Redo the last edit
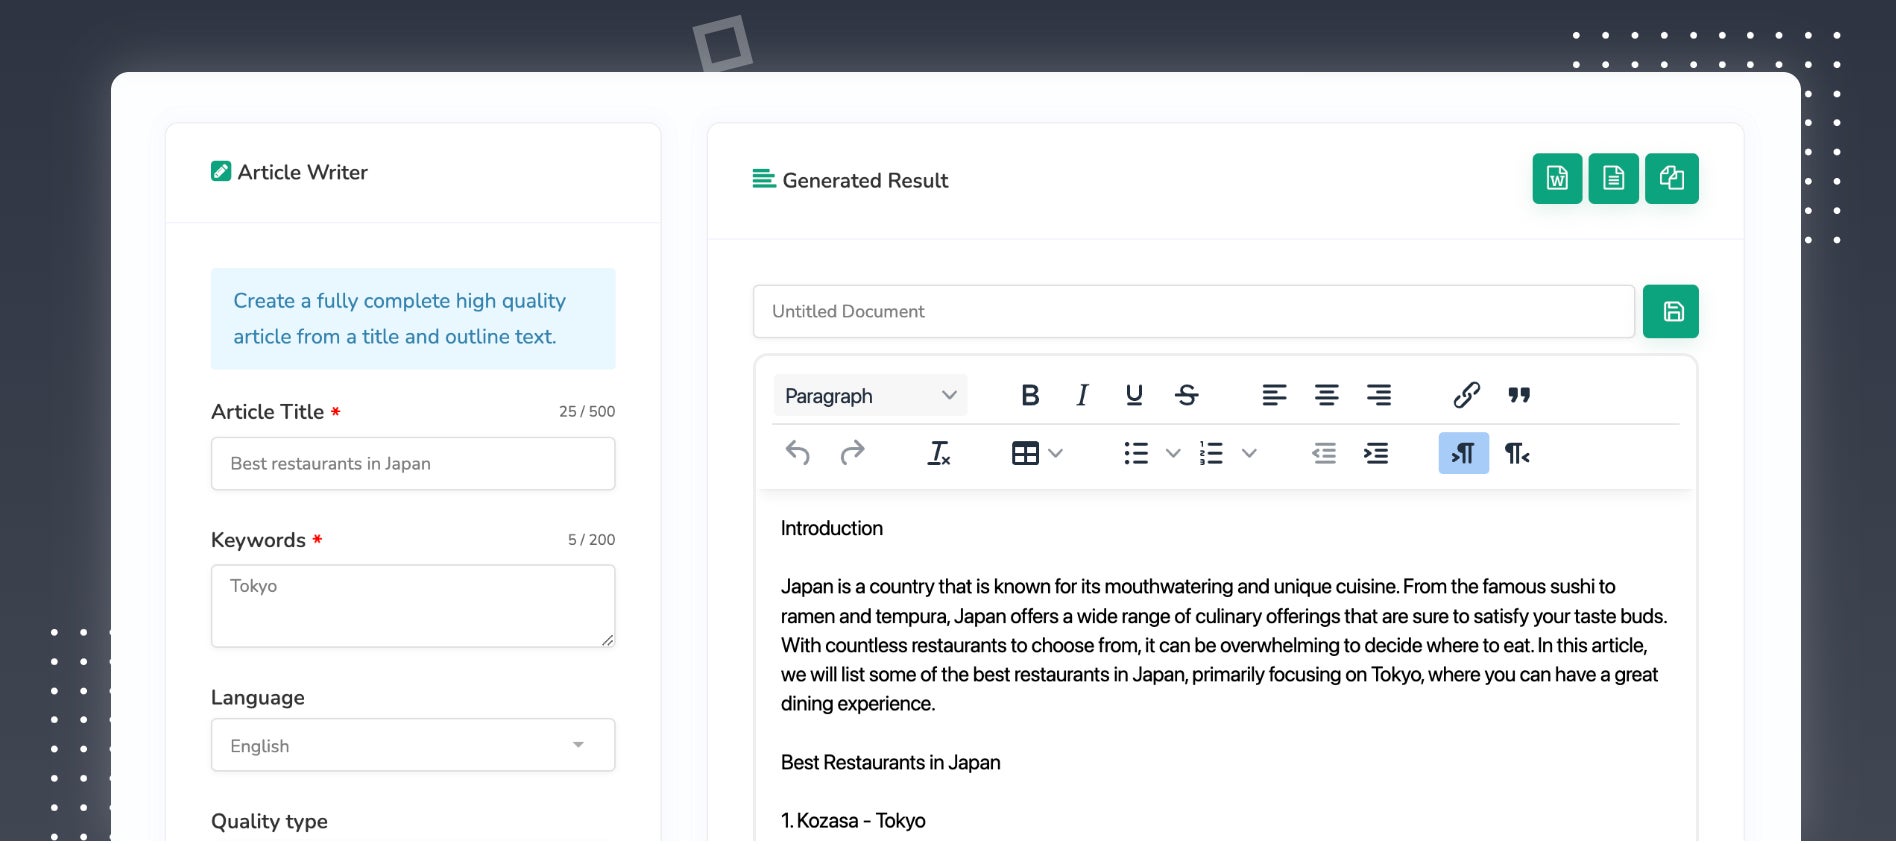The width and height of the screenshot is (1896, 844). click(852, 453)
